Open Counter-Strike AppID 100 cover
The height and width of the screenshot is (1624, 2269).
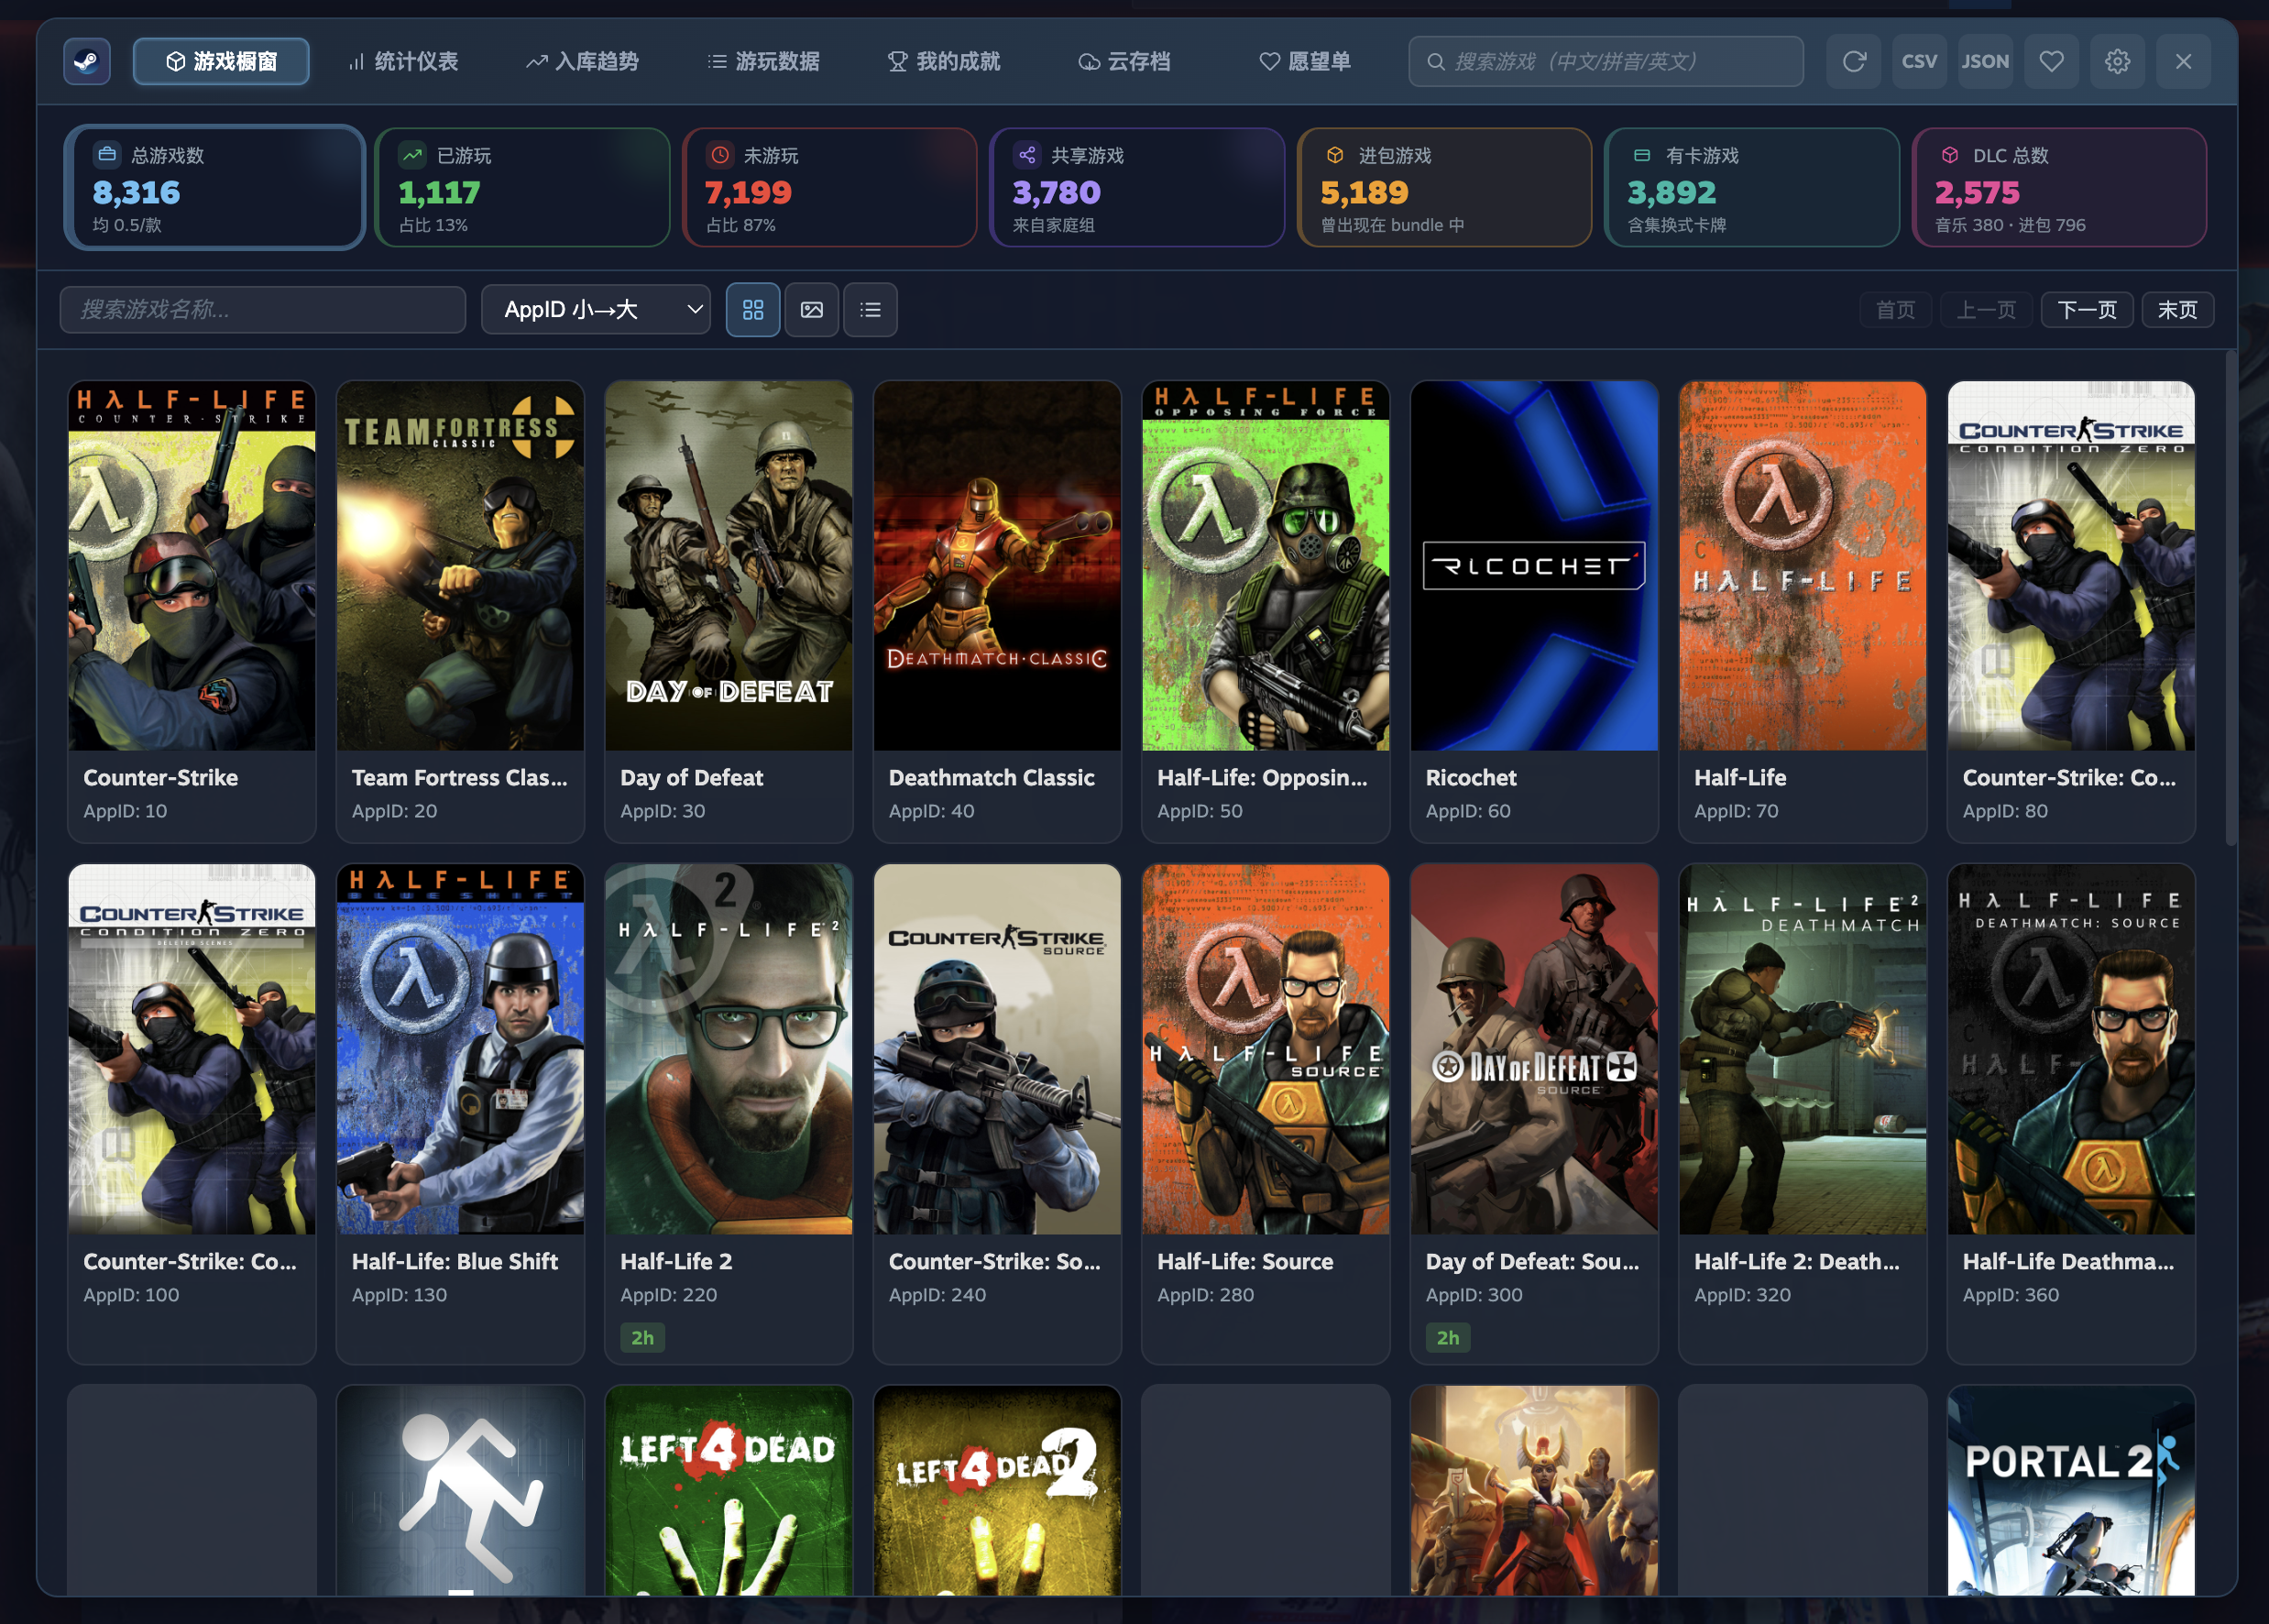click(192, 1049)
